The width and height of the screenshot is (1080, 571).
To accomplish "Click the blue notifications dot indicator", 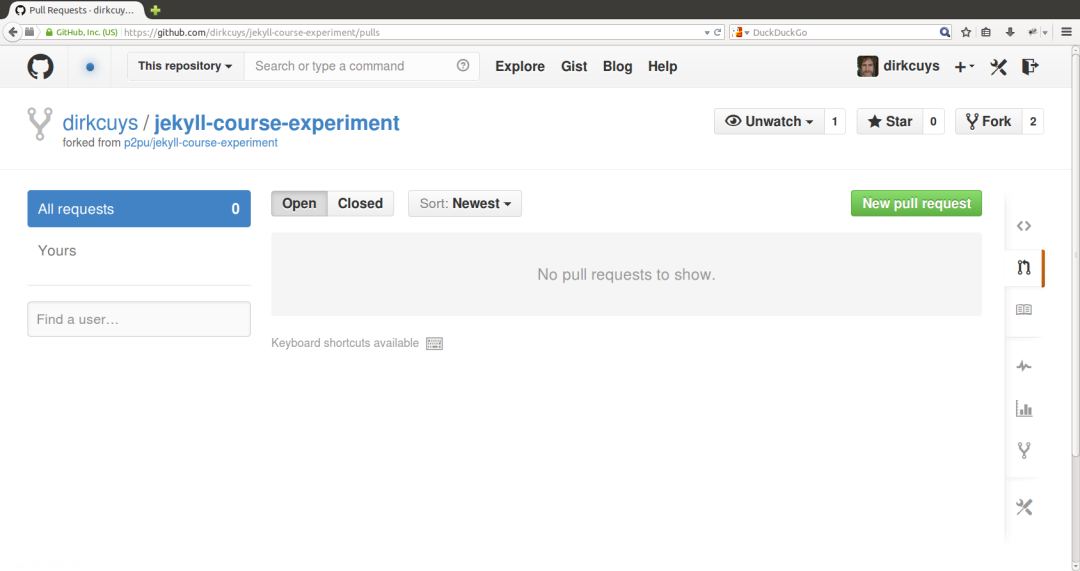I will tap(90, 67).
